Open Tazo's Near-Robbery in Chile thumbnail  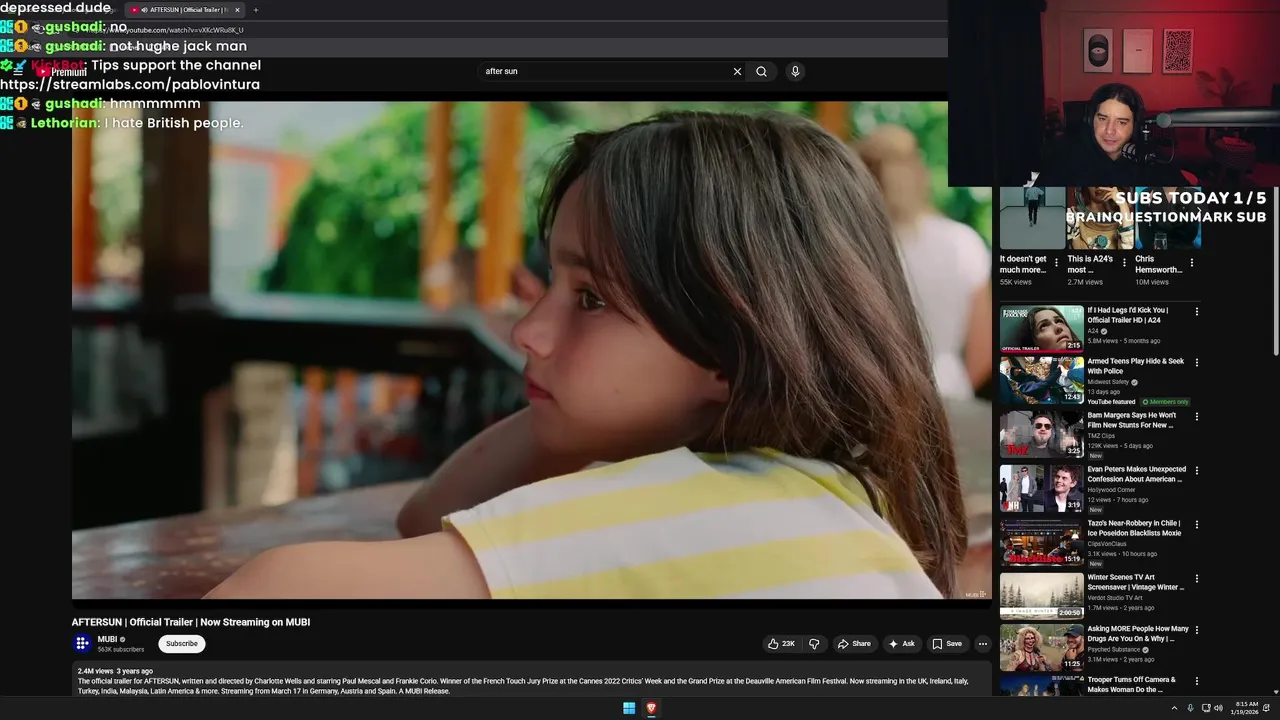(1041, 543)
